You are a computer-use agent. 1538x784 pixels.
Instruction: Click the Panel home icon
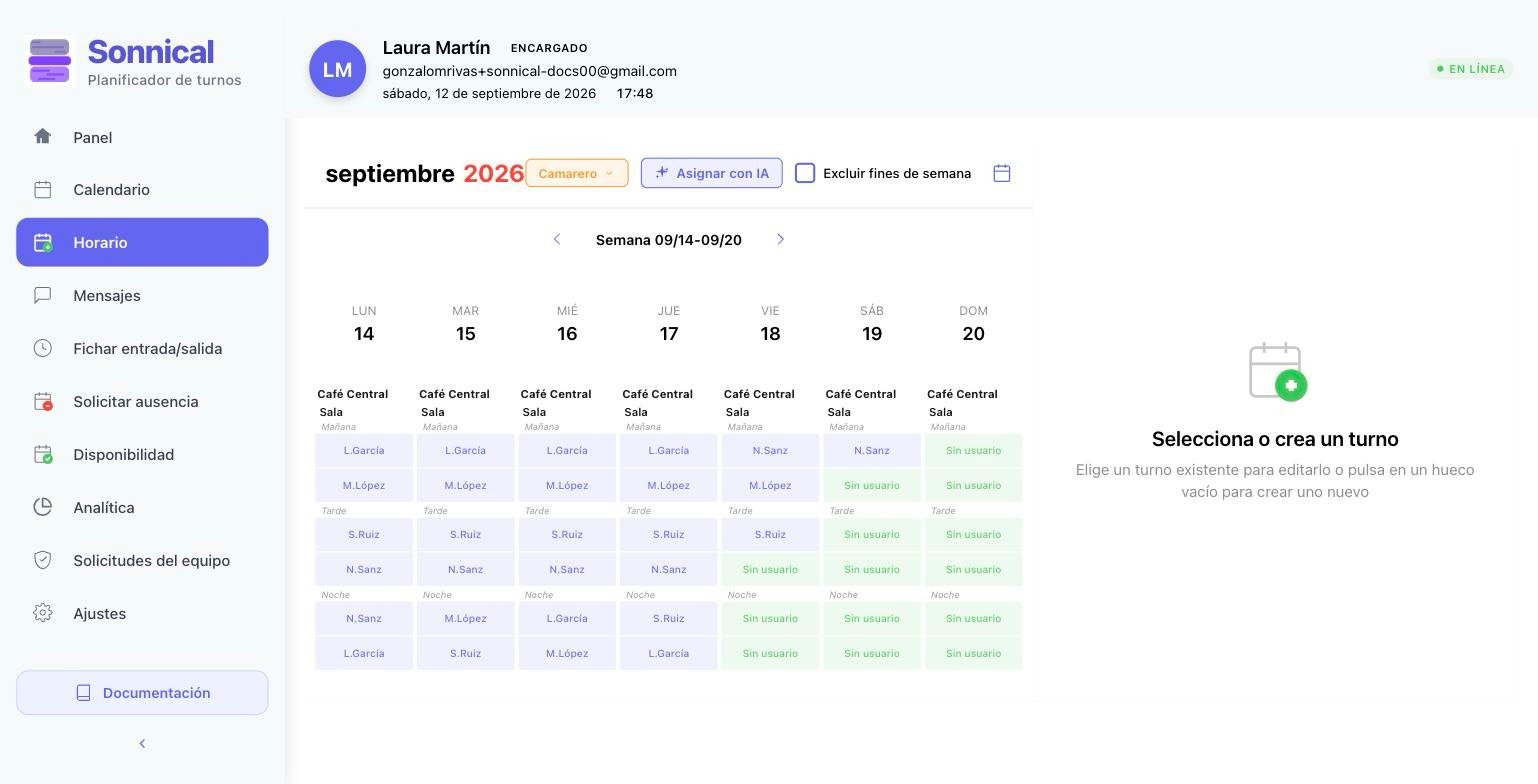pyautogui.click(x=42, y=136)
